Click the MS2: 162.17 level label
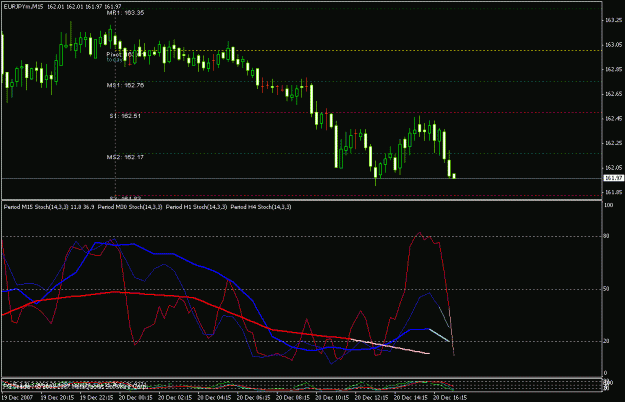The width and height of the screenshot is (625, 402). pos(125,157)
